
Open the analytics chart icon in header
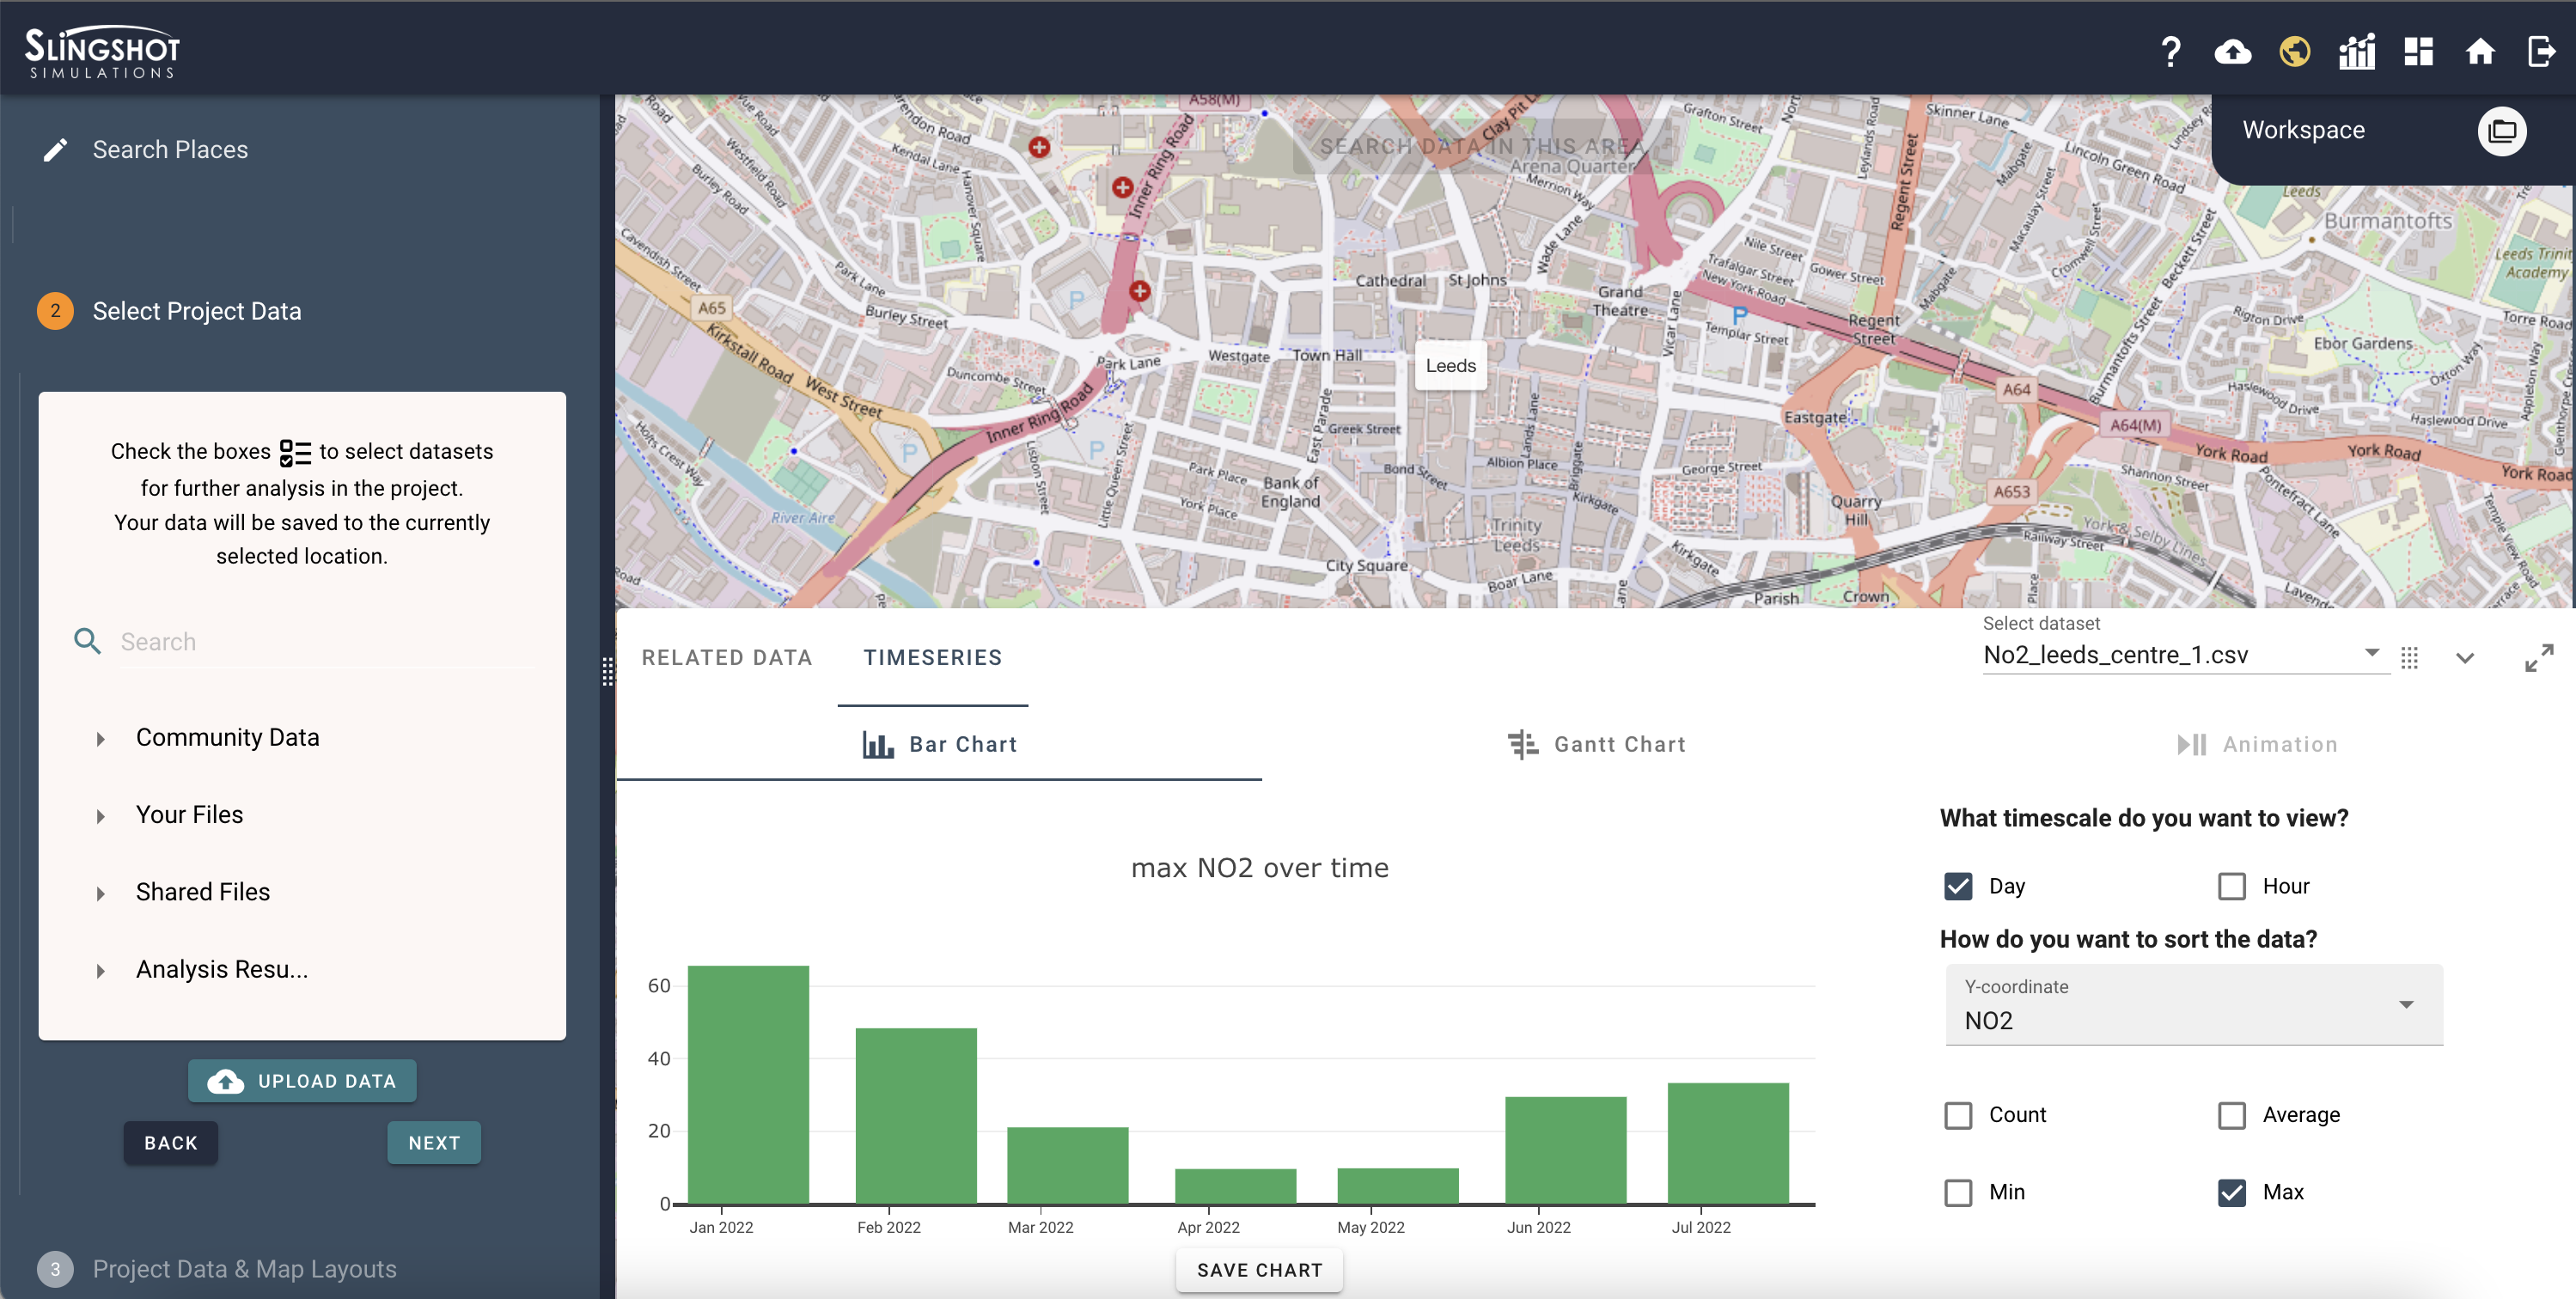pos(2356,51)
